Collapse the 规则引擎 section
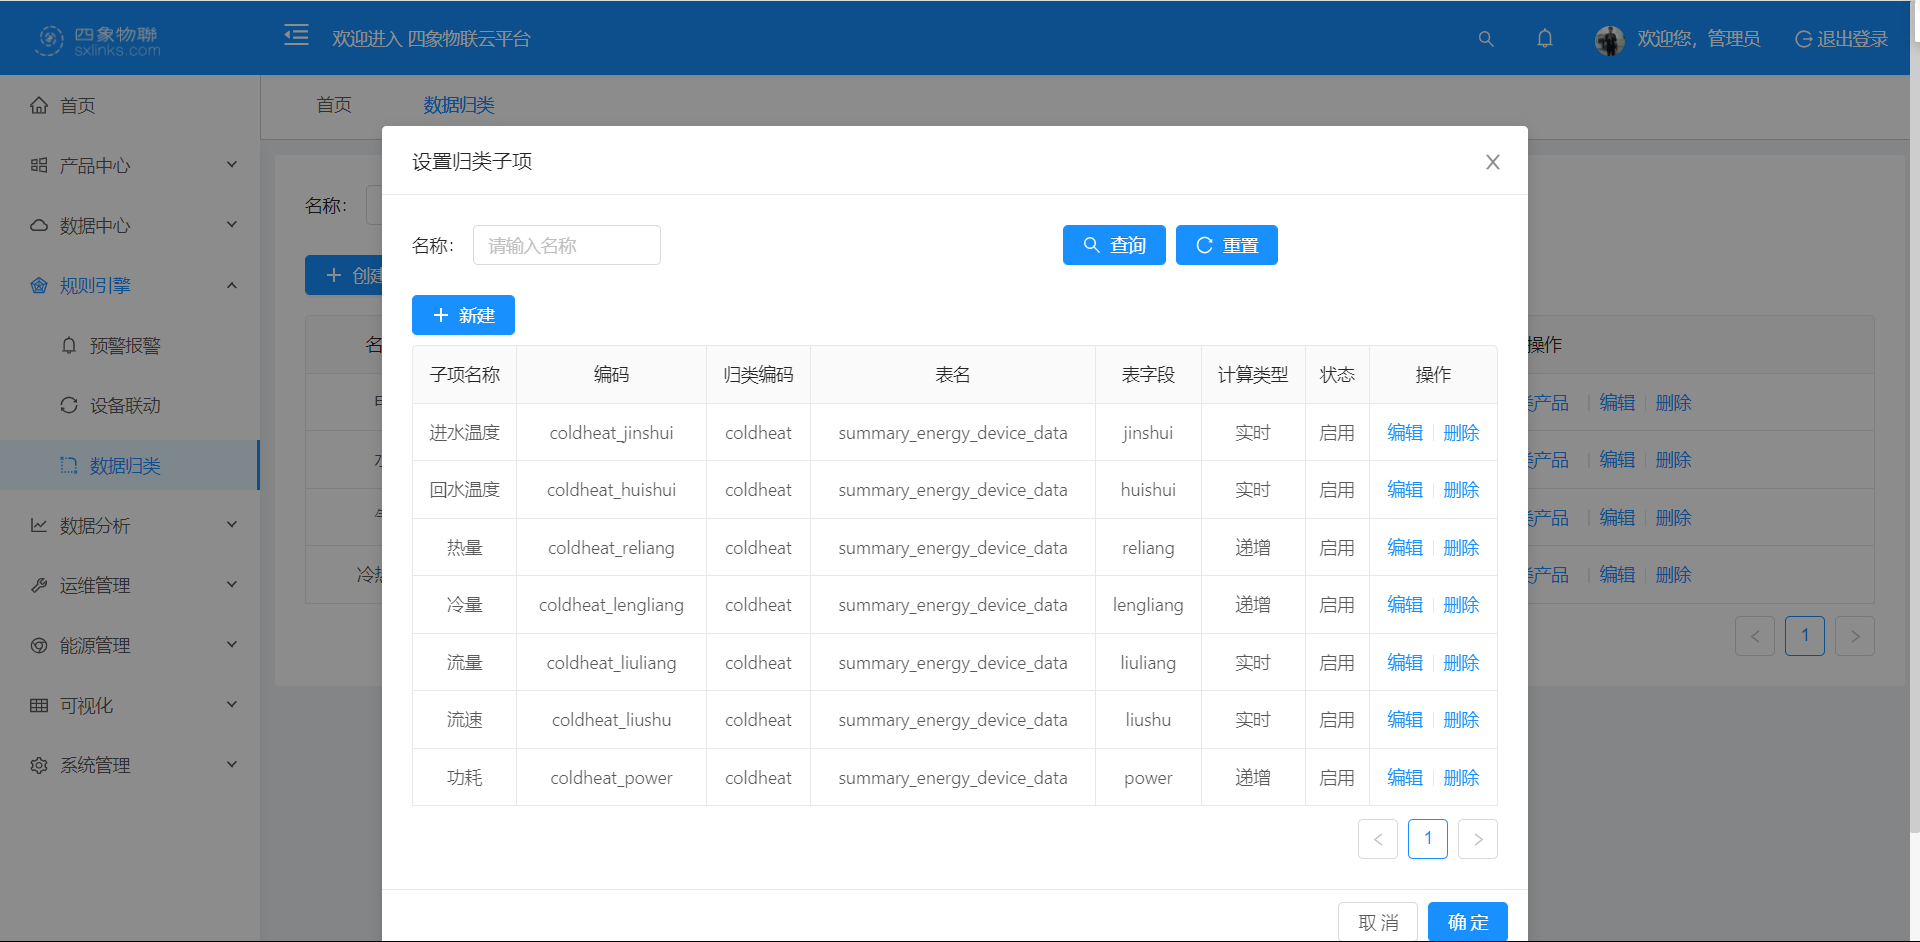 (x=232, y=285)
